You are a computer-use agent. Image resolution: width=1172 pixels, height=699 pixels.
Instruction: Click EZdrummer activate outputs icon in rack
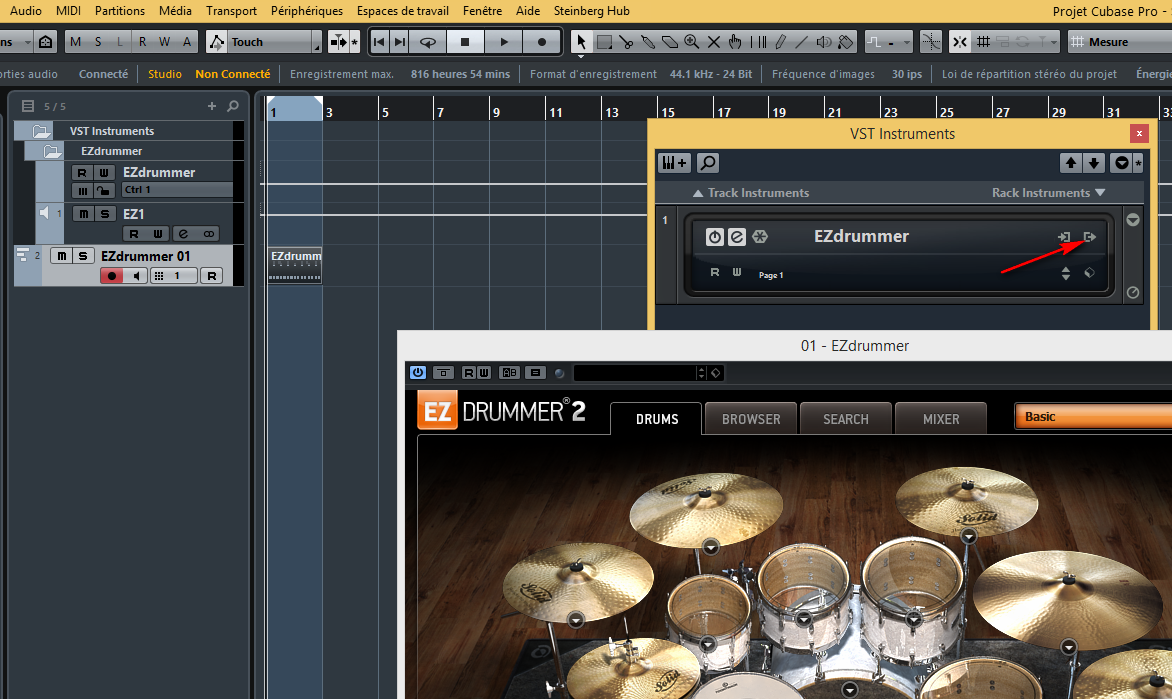(x=1090, y=237)
